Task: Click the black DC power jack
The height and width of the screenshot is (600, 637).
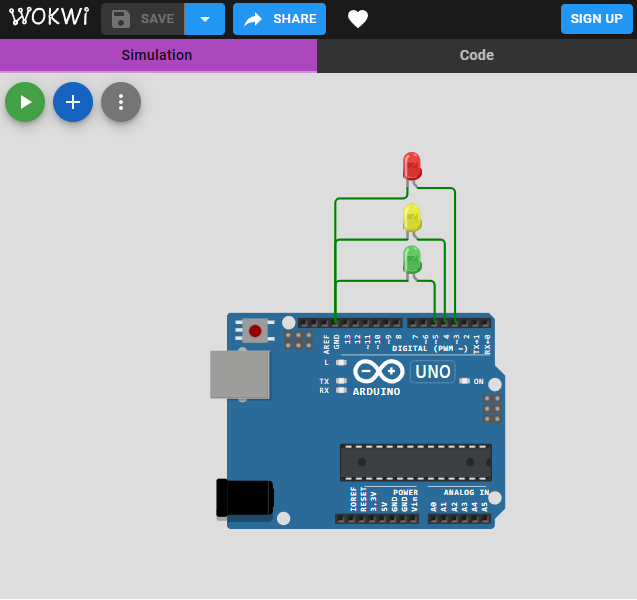Action: tap(245, 498)
